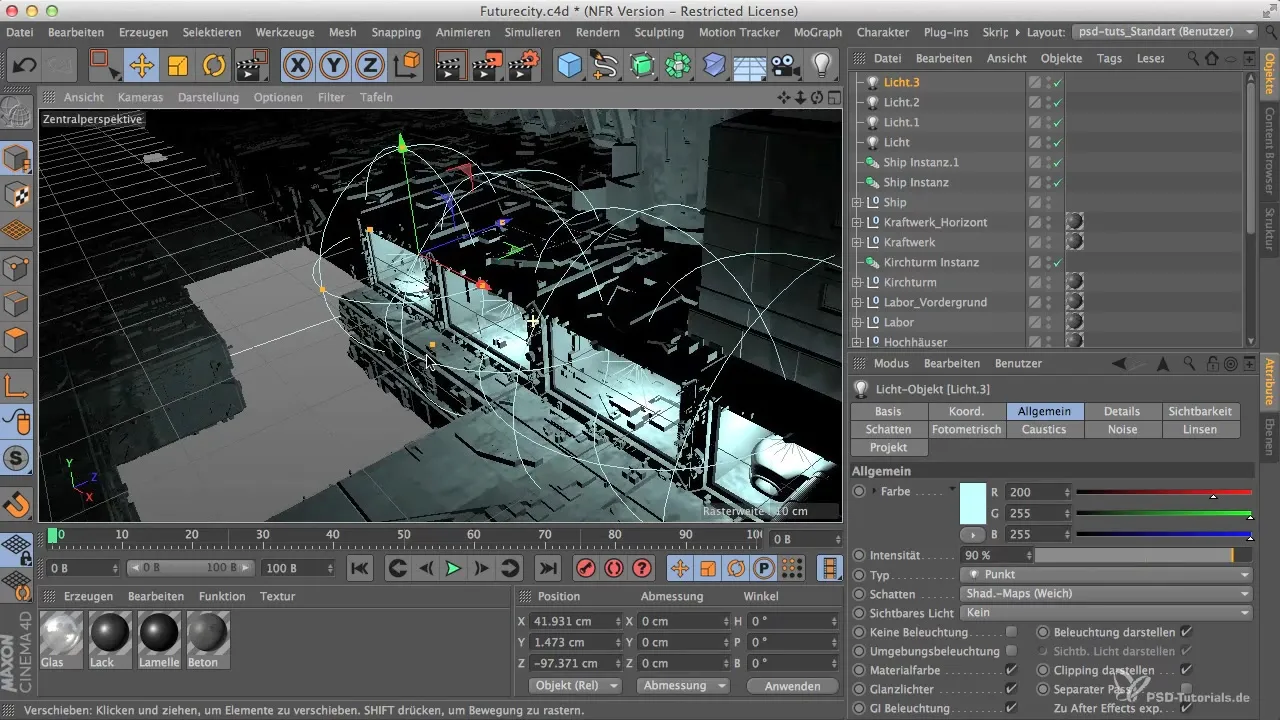Click the floor grid object icon
Viewport: 1280px width, 720px height.
749,66
